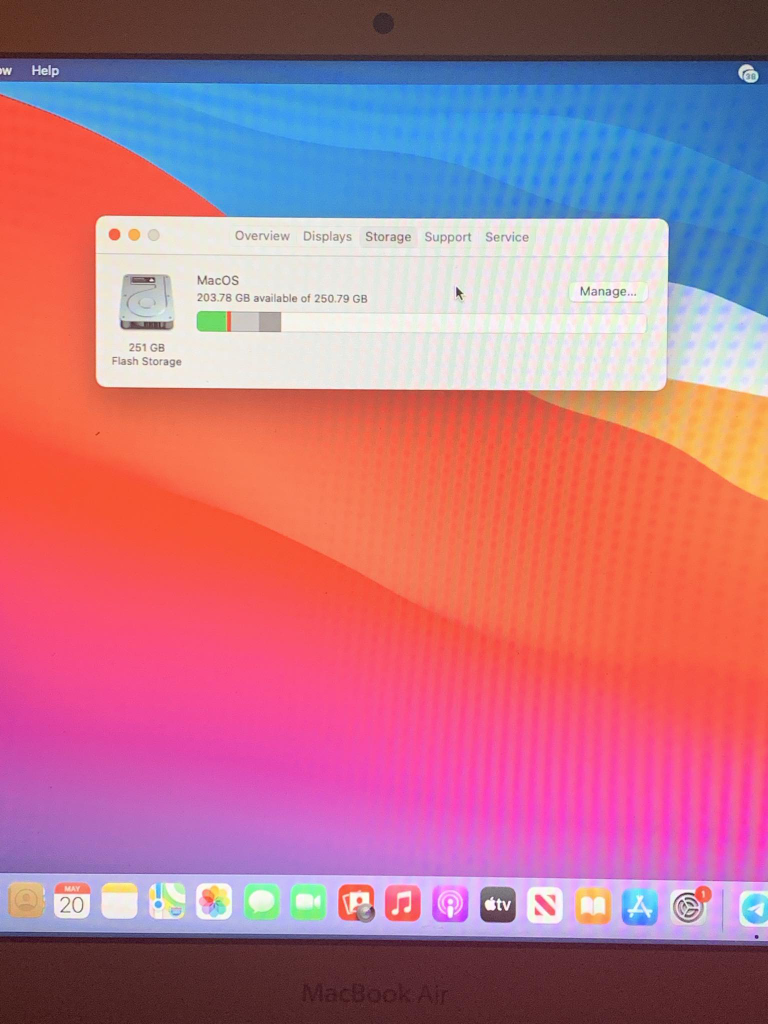The image size is (768, 1024).
Task: Switch to the Overview tab
Action: pos(262,237)
